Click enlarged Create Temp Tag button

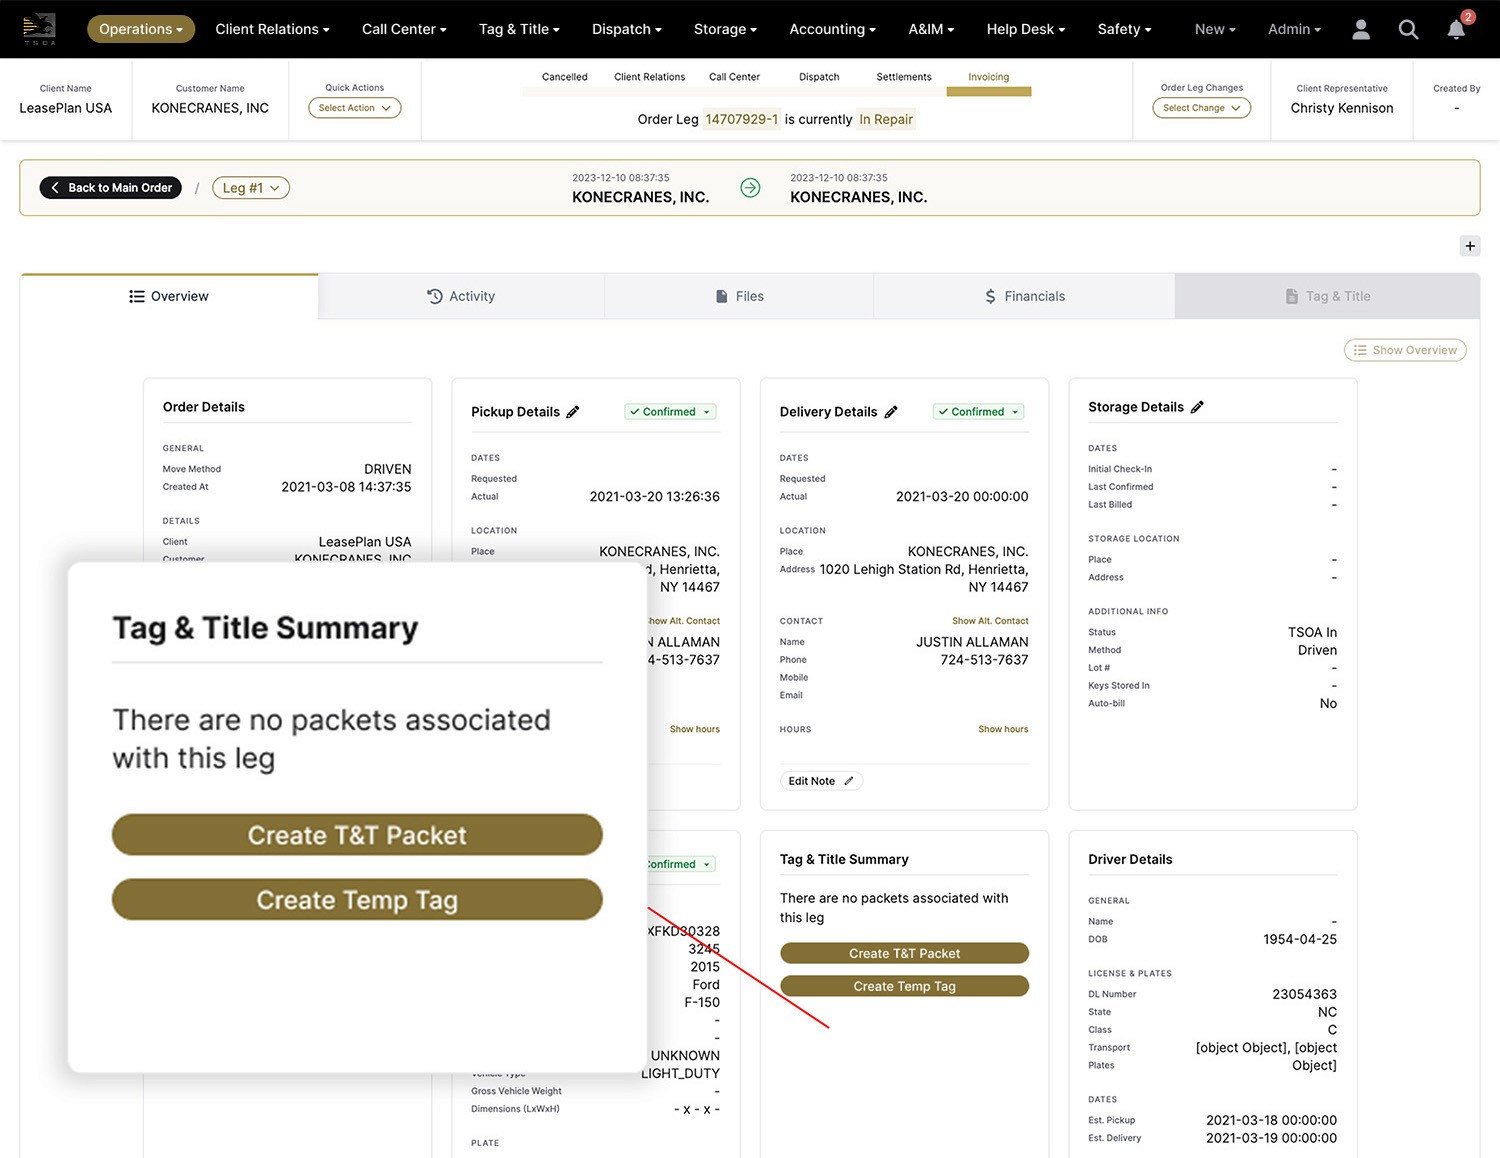(357, 900)
